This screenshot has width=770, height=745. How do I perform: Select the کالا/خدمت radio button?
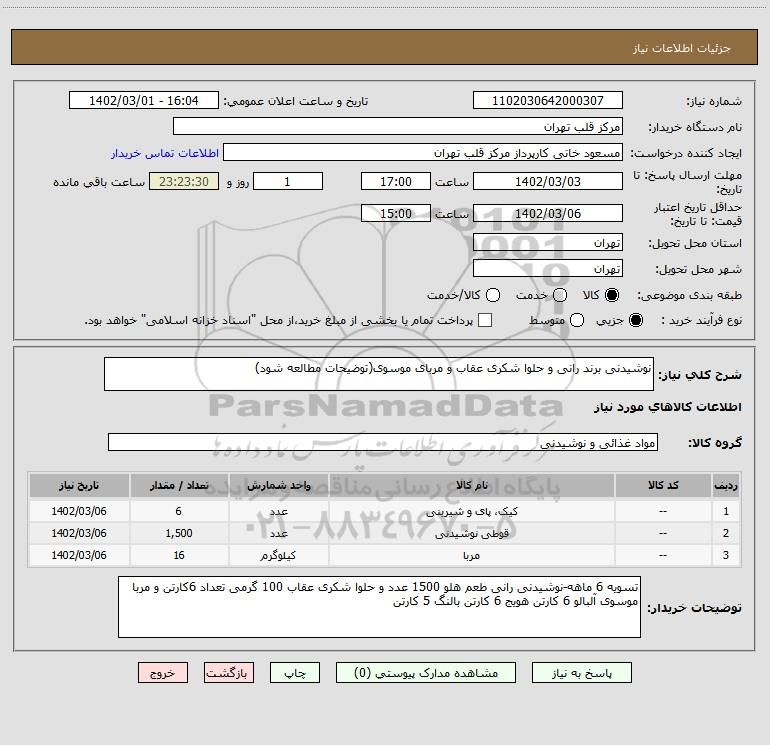pyautogui.click(x=493, y=295)
